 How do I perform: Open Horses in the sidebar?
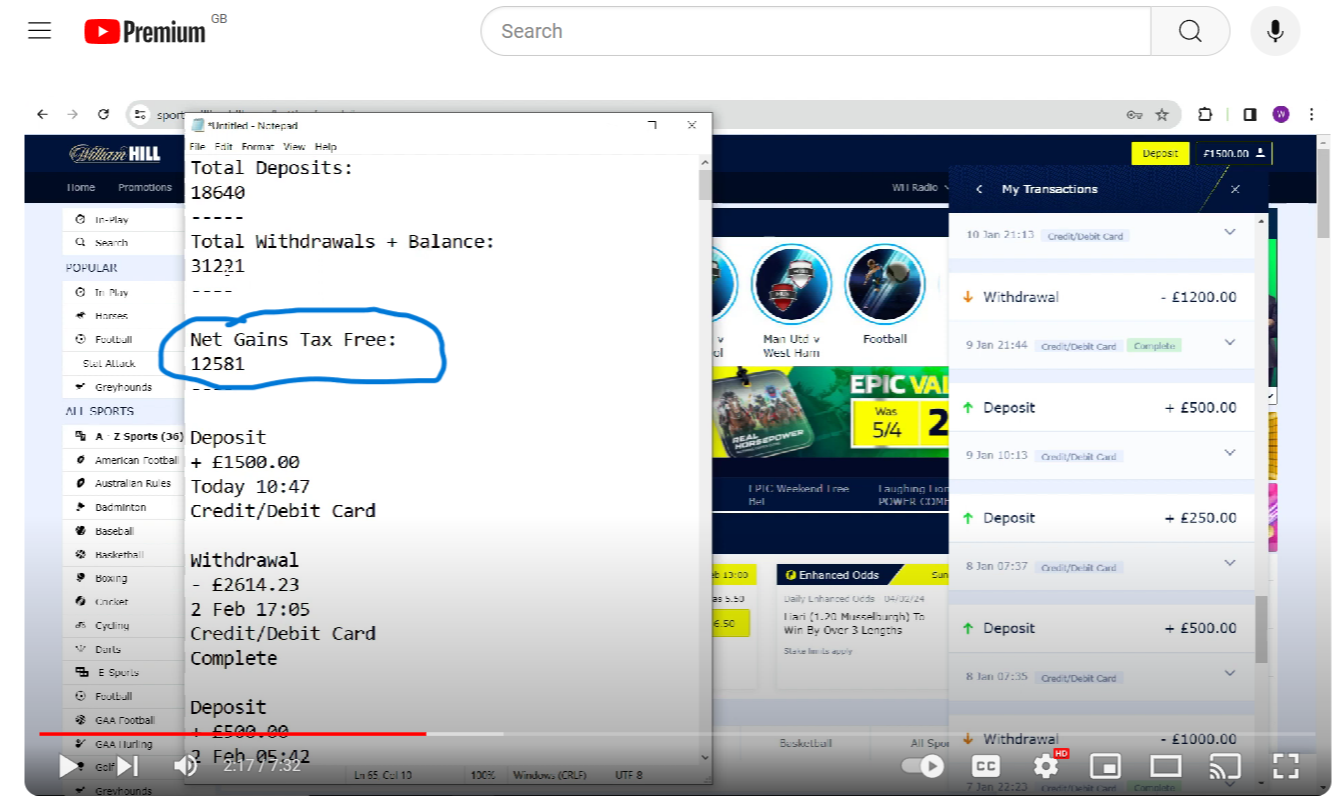click(110, 315)
